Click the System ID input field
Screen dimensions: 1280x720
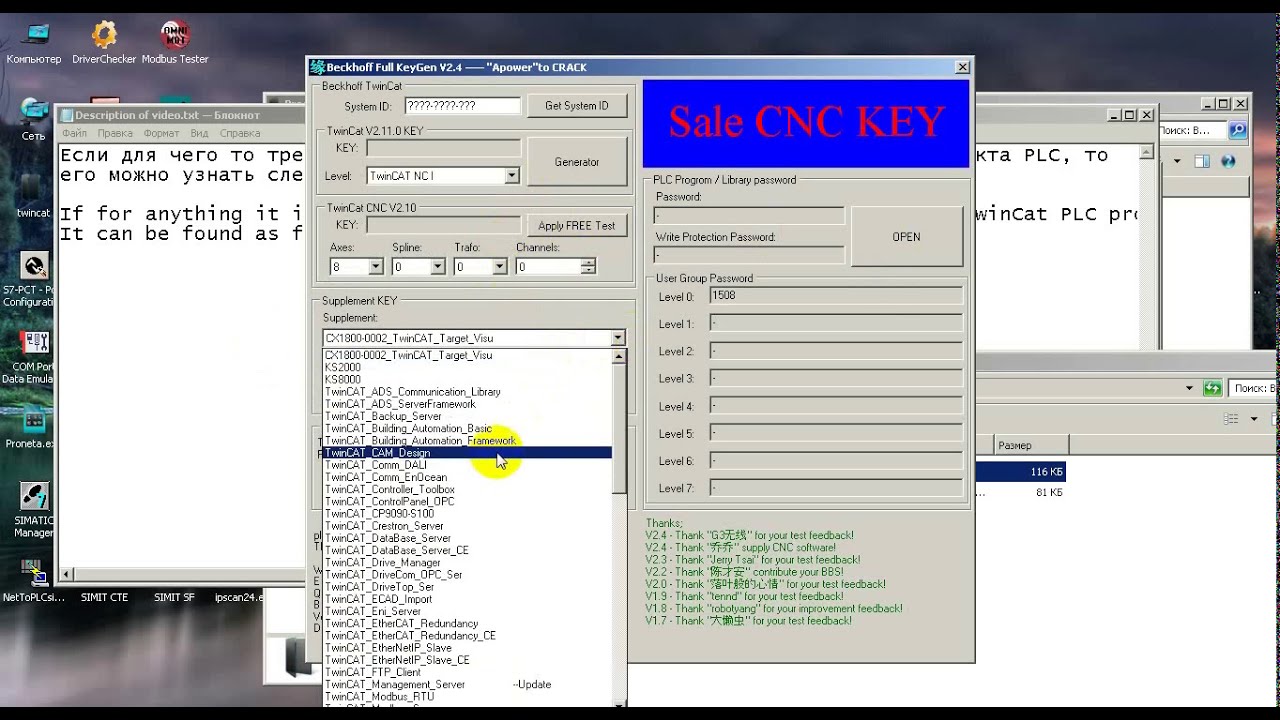point(463,106)
